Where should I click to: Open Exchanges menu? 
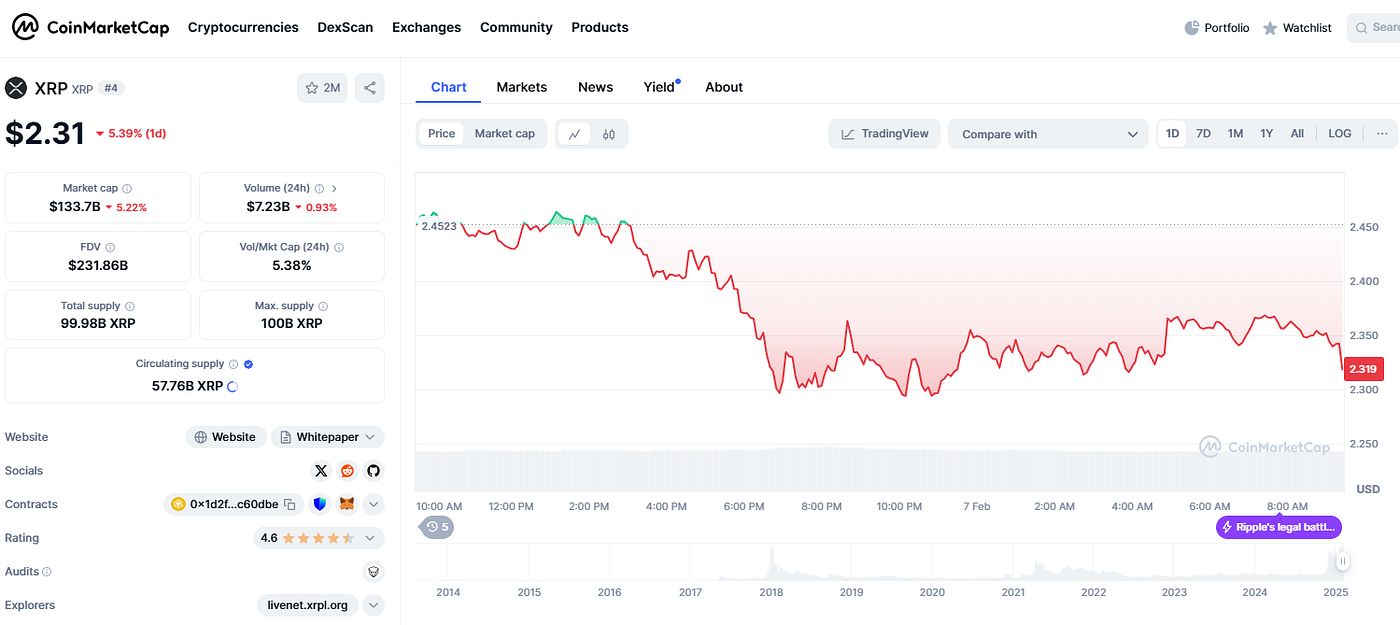426,28
